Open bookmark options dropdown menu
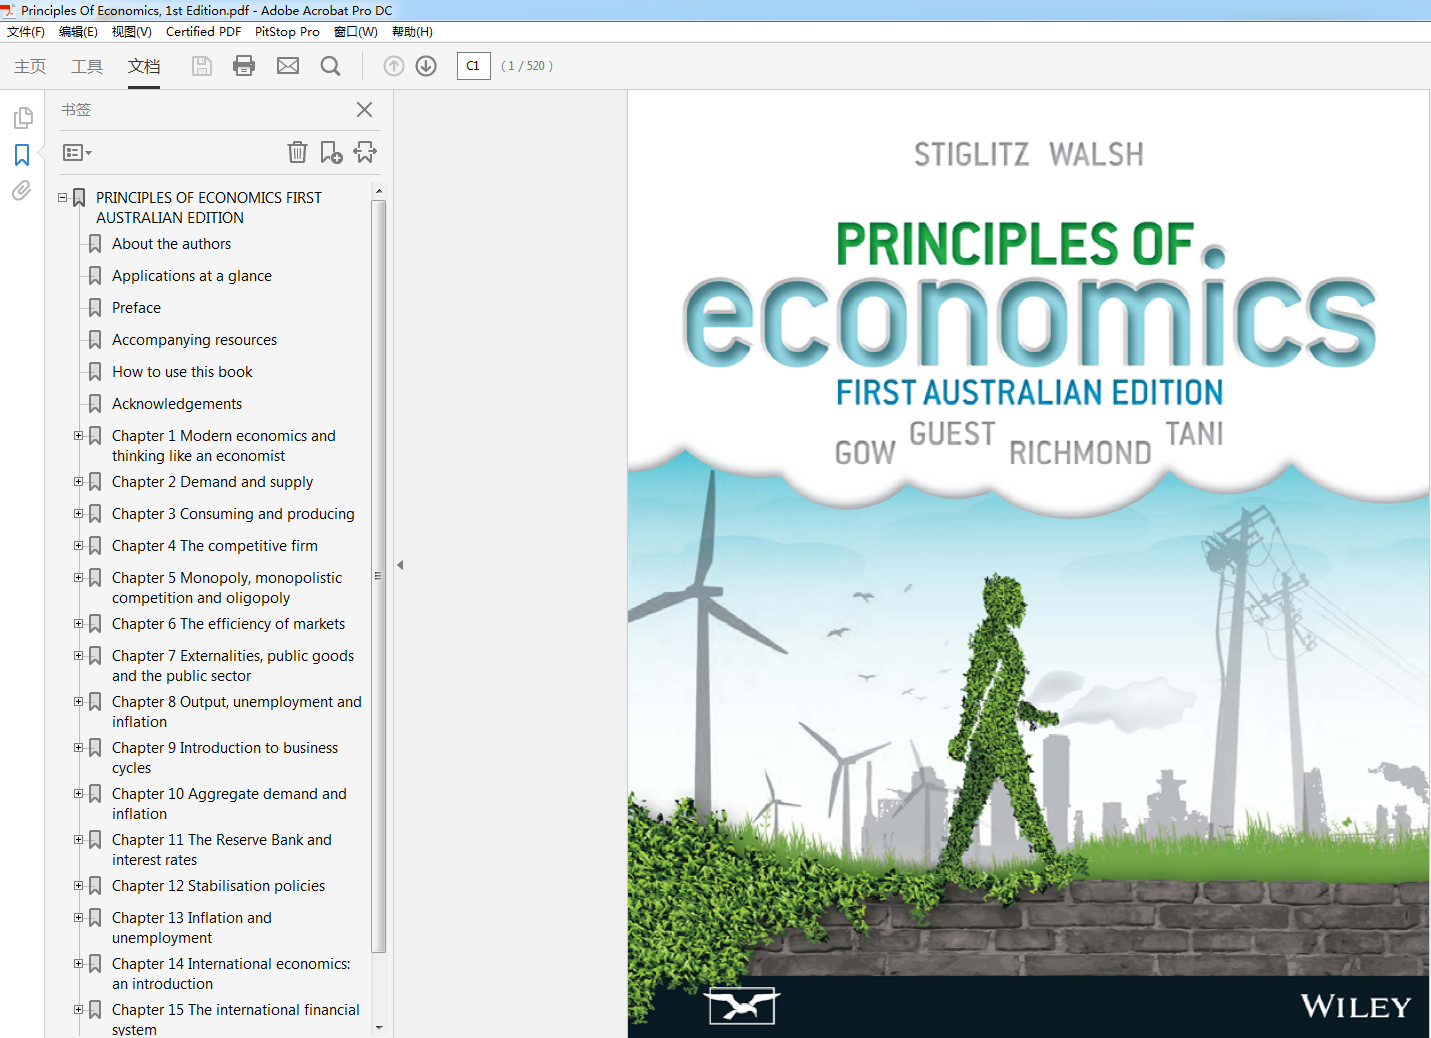The width and height of the screenshot is (1431, 1038). [77, 153]
